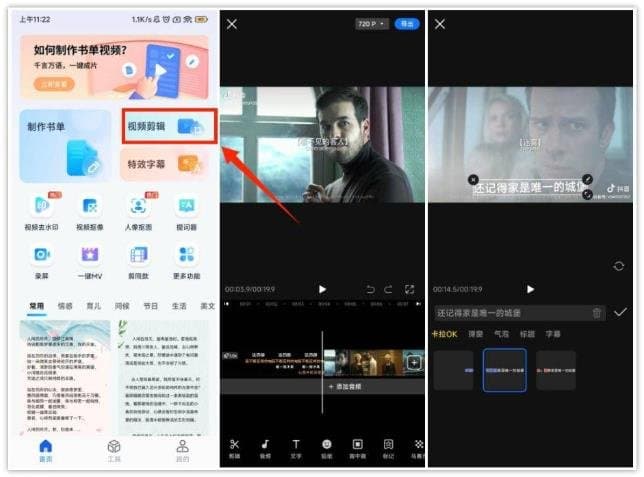Image resolution: width=644 pixels, height=477 pixels.
Task: Enter fullscreen preview in the editor
Action: [x=409, y=289]
